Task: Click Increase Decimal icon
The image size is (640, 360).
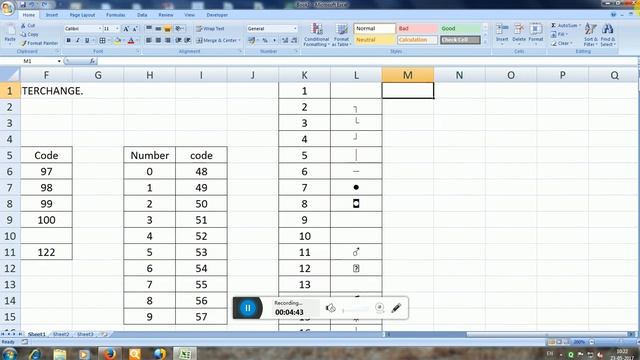Action: (285, 40)
